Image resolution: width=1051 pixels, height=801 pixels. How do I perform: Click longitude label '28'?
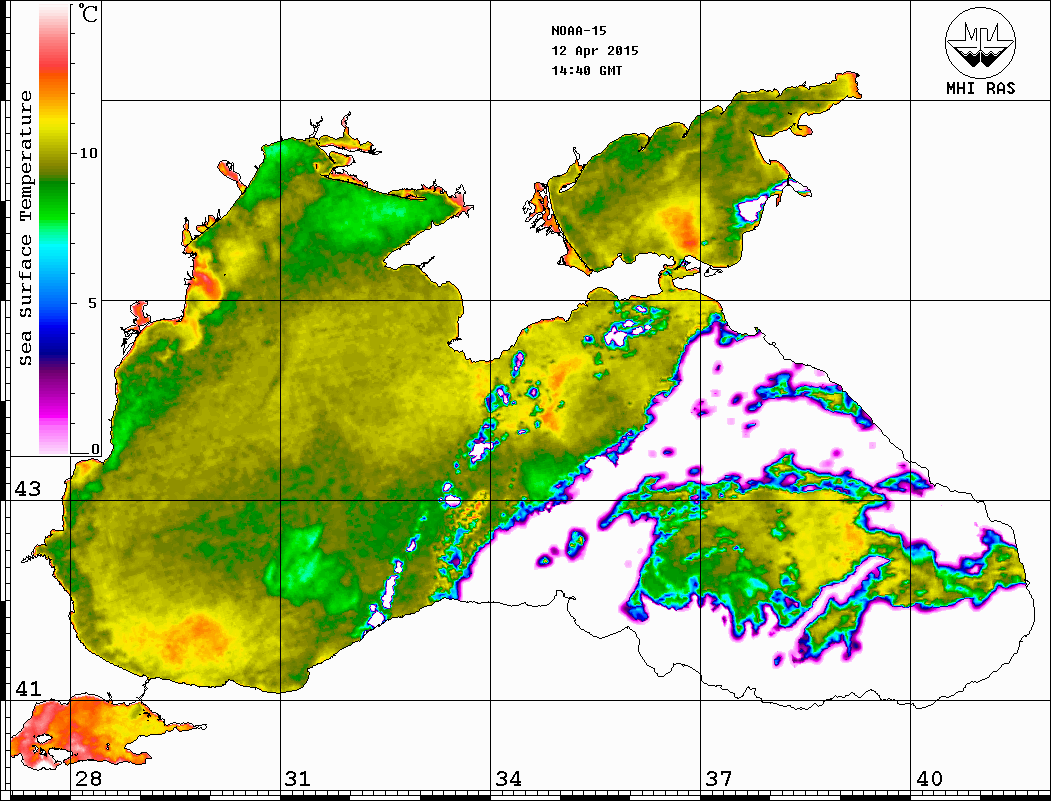pyautogui.click(x=88, y=779)
